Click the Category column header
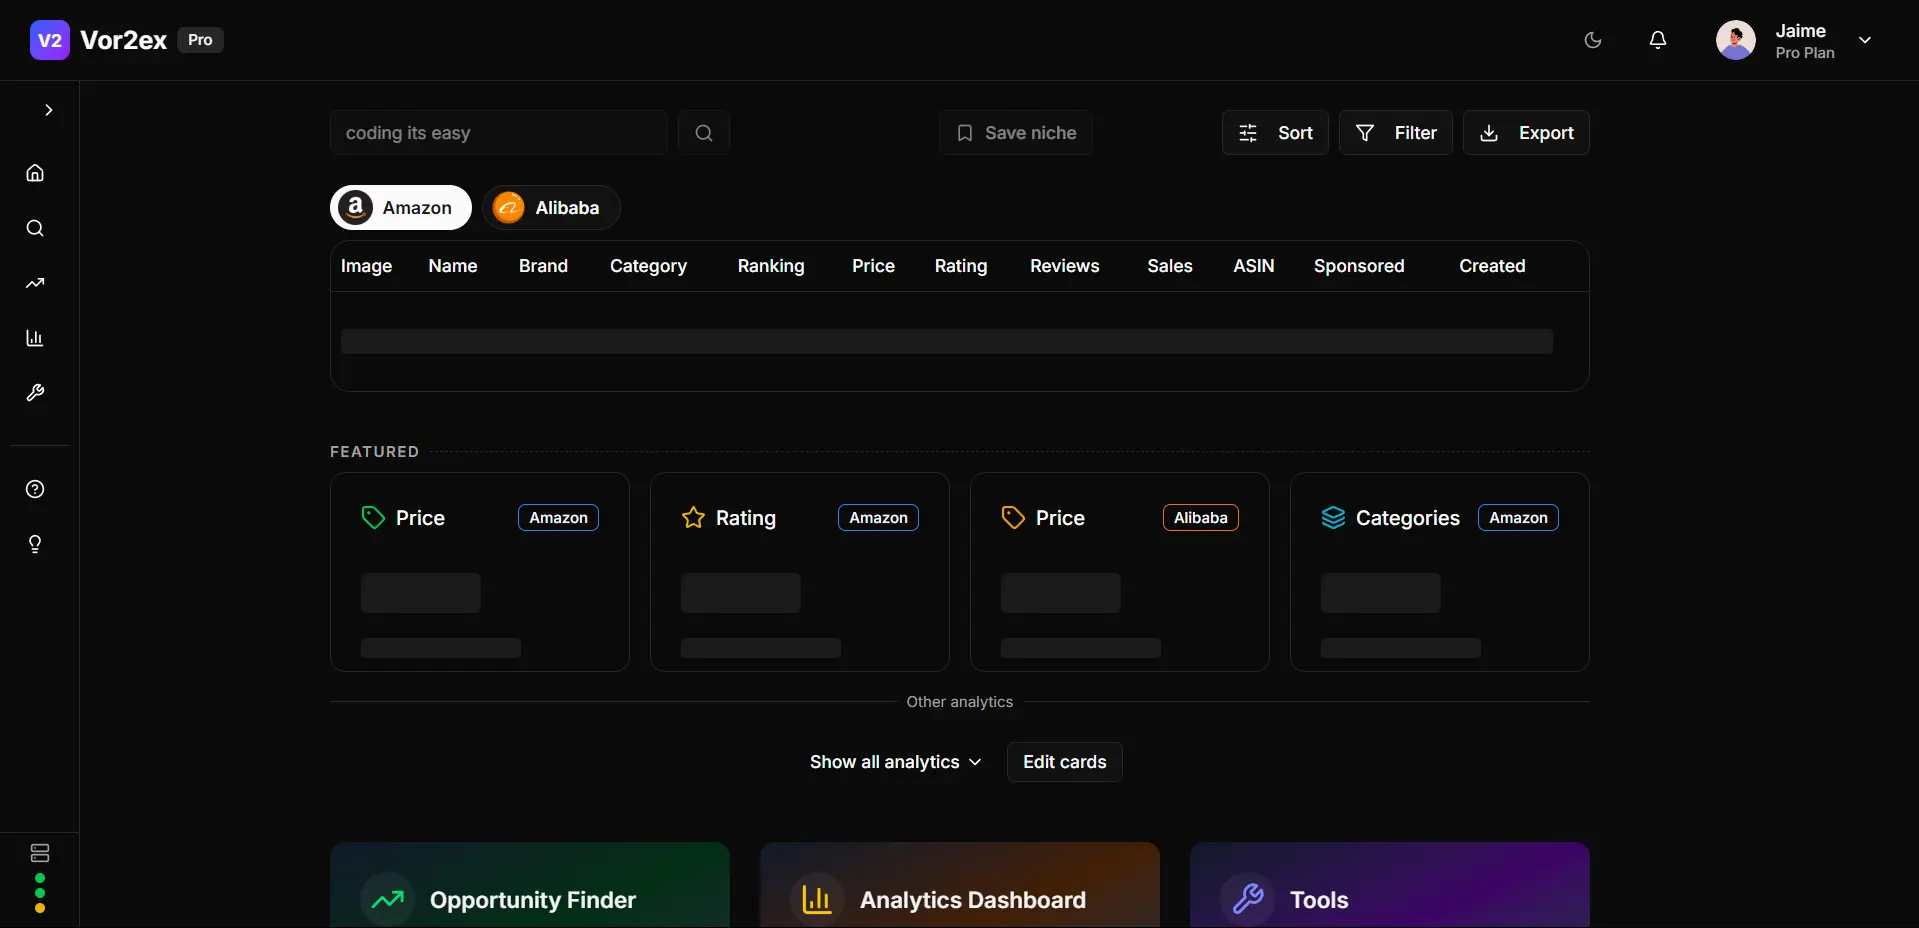Image resolution: width=1919 pixels, height=928 pixels. 648,266
